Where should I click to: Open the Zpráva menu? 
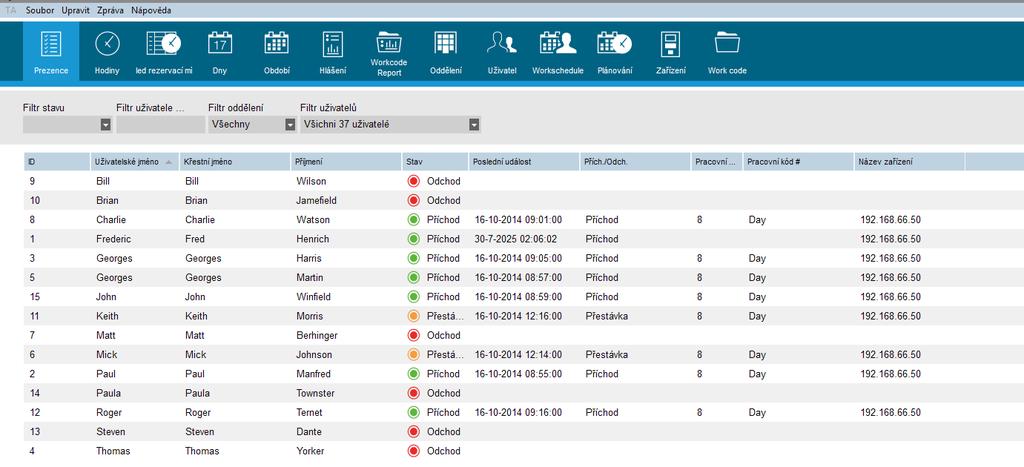(110, 10)
